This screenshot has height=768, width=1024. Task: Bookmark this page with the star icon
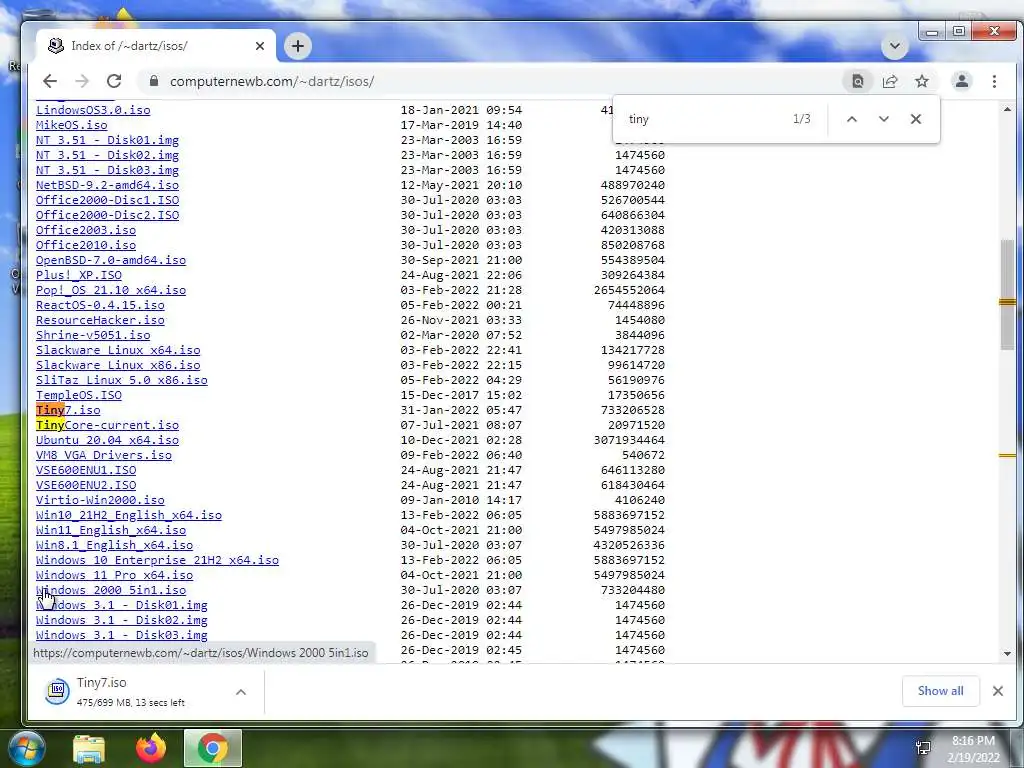[921, 81]
